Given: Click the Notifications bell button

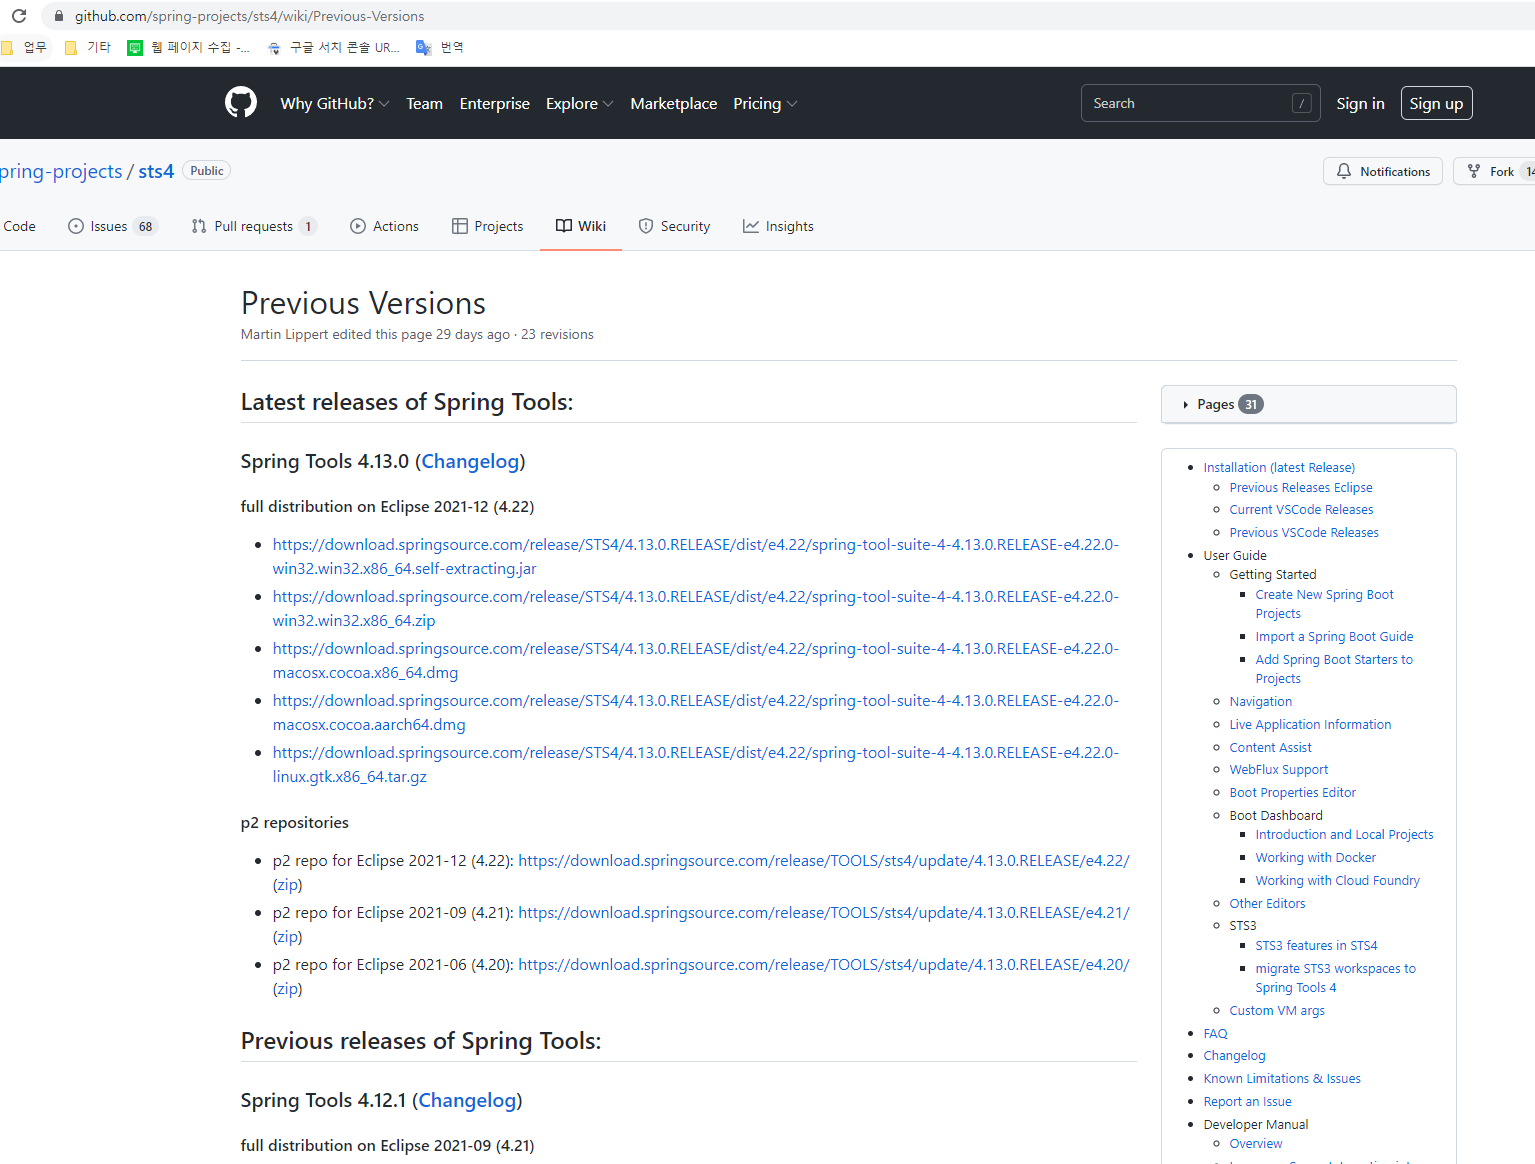Looking at the screenshot, I should [x=1383, y=171].
